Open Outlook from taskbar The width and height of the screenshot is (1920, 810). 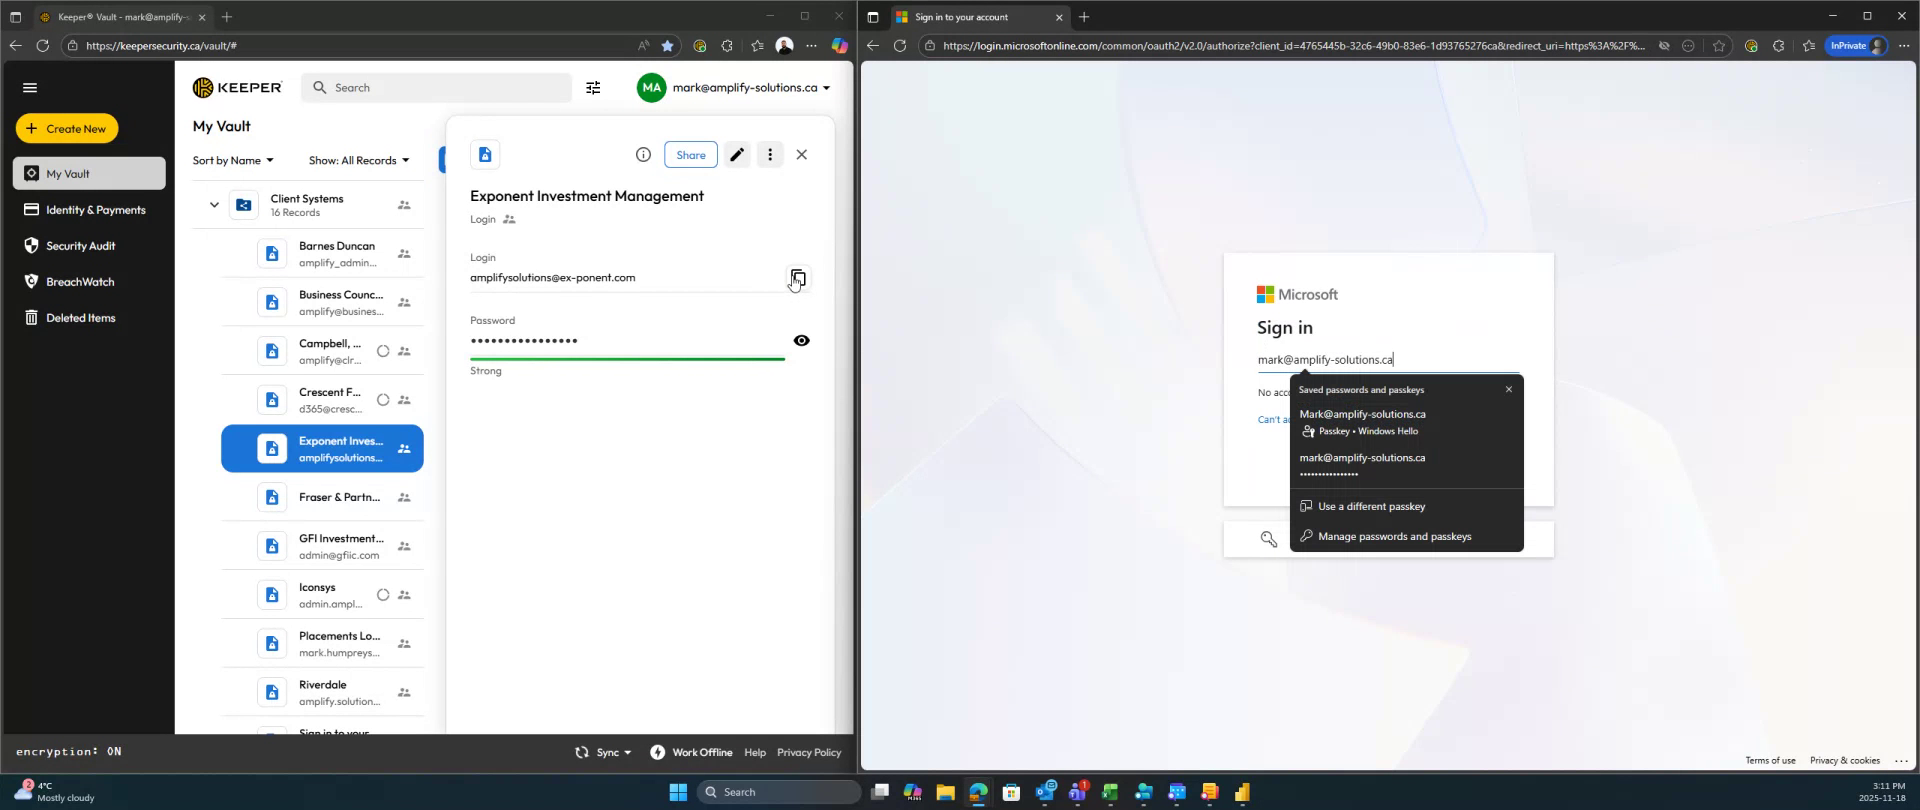[x=1045, y=792]
